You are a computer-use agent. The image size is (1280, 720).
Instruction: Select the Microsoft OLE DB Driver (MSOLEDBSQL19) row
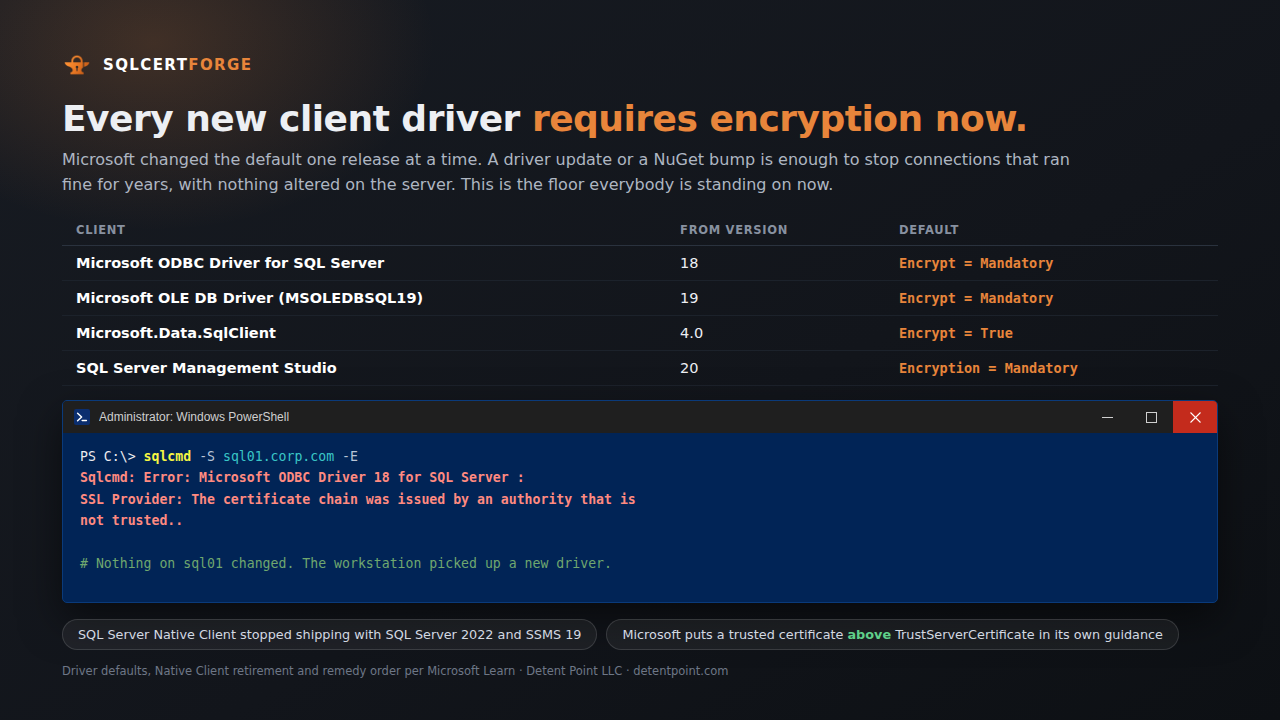pyautogui.click(x=640, y=298)
